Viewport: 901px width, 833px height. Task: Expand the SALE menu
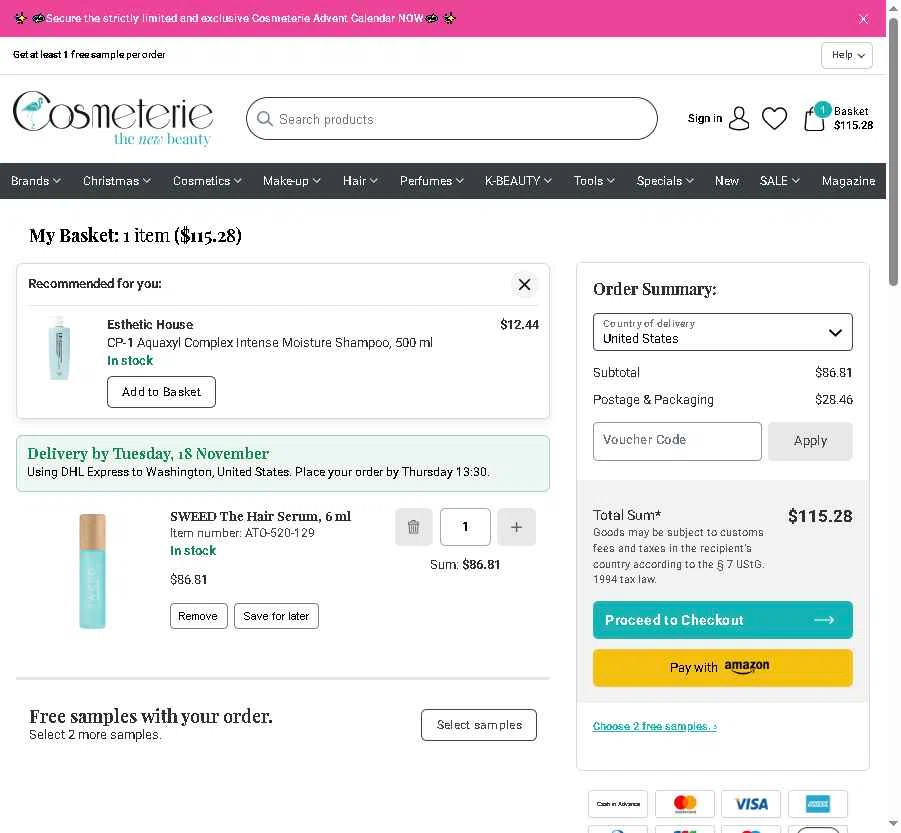[x=779, y=181]
